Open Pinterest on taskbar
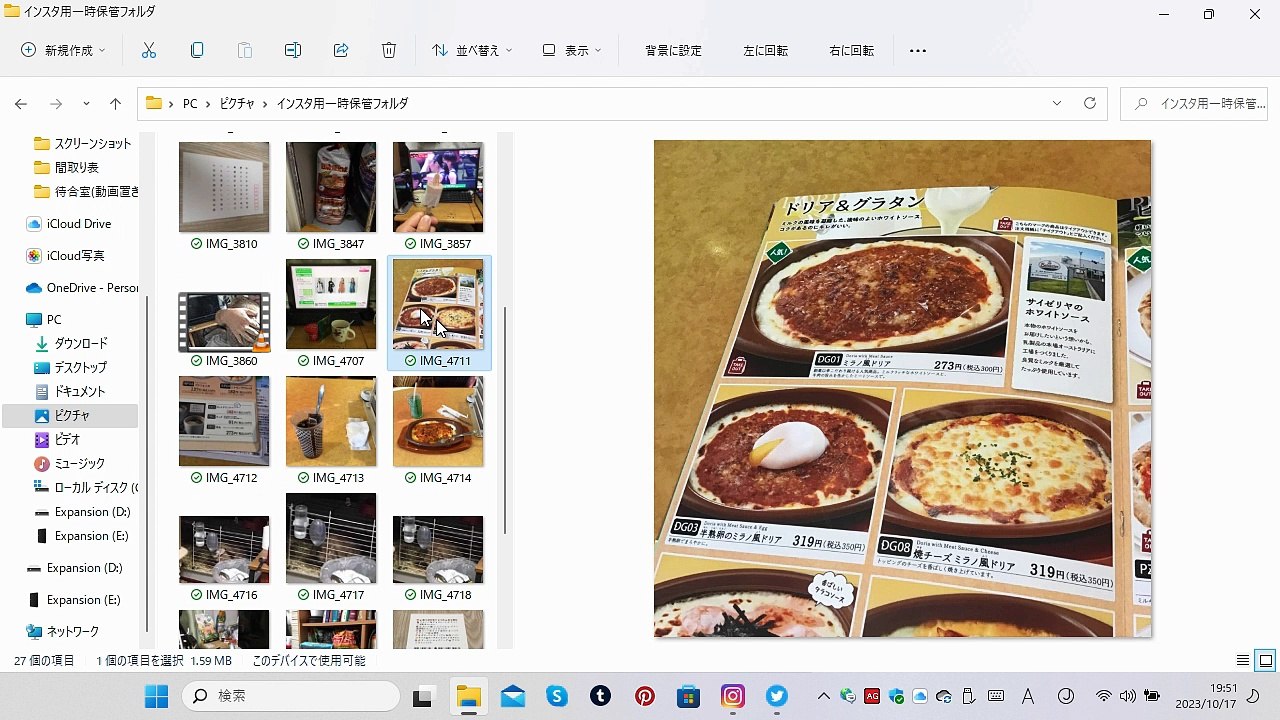Screen dimensions: 1280x720 pos(645,696)
